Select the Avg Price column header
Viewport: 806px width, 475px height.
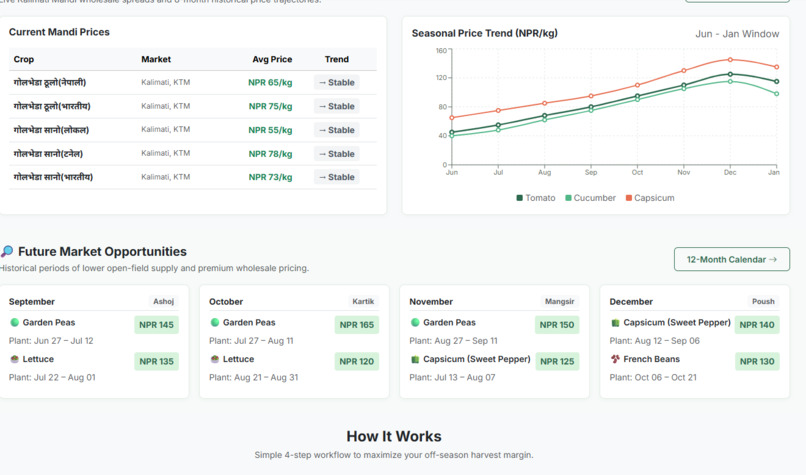272,59
